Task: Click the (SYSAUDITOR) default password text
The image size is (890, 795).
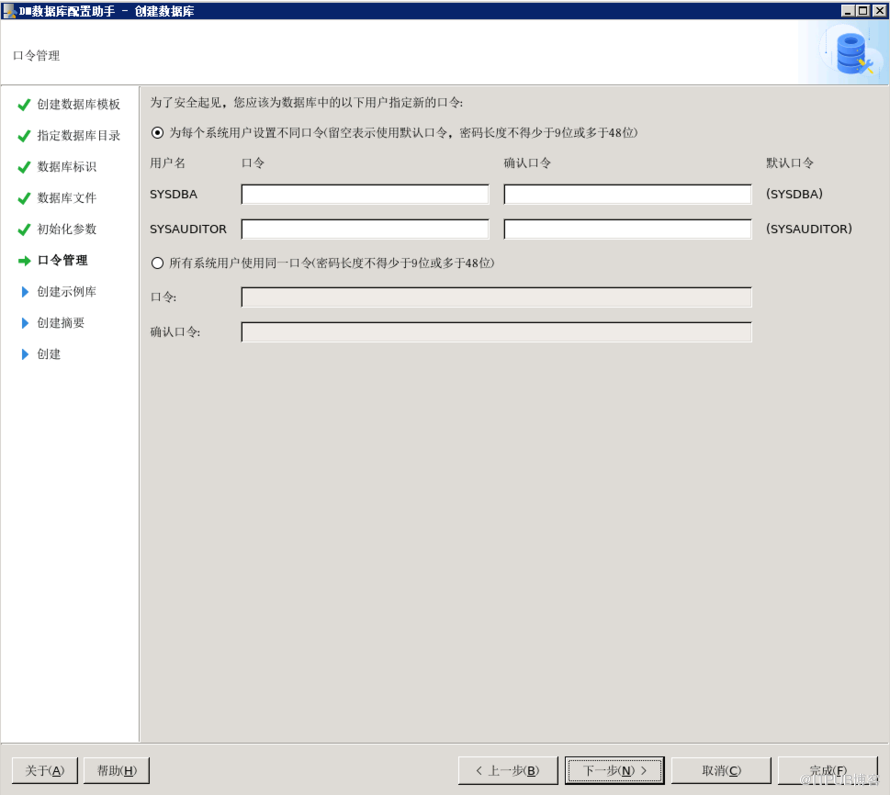Action: [809, 229]
